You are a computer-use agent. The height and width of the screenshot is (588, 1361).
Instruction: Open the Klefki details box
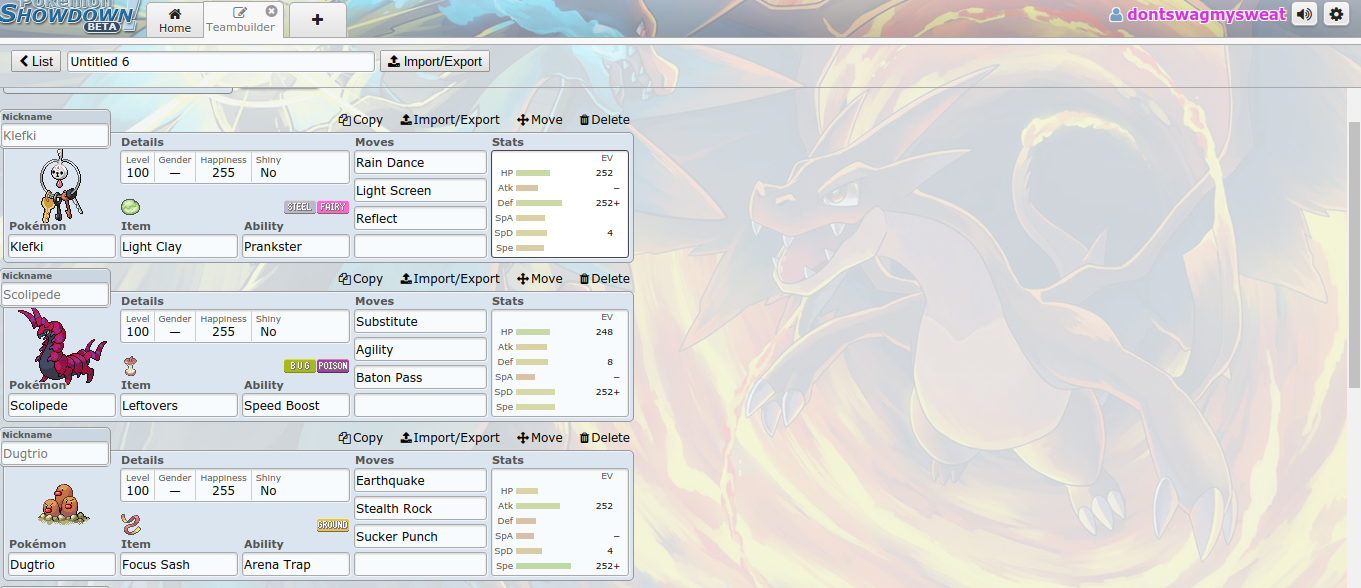coord(235,167)
